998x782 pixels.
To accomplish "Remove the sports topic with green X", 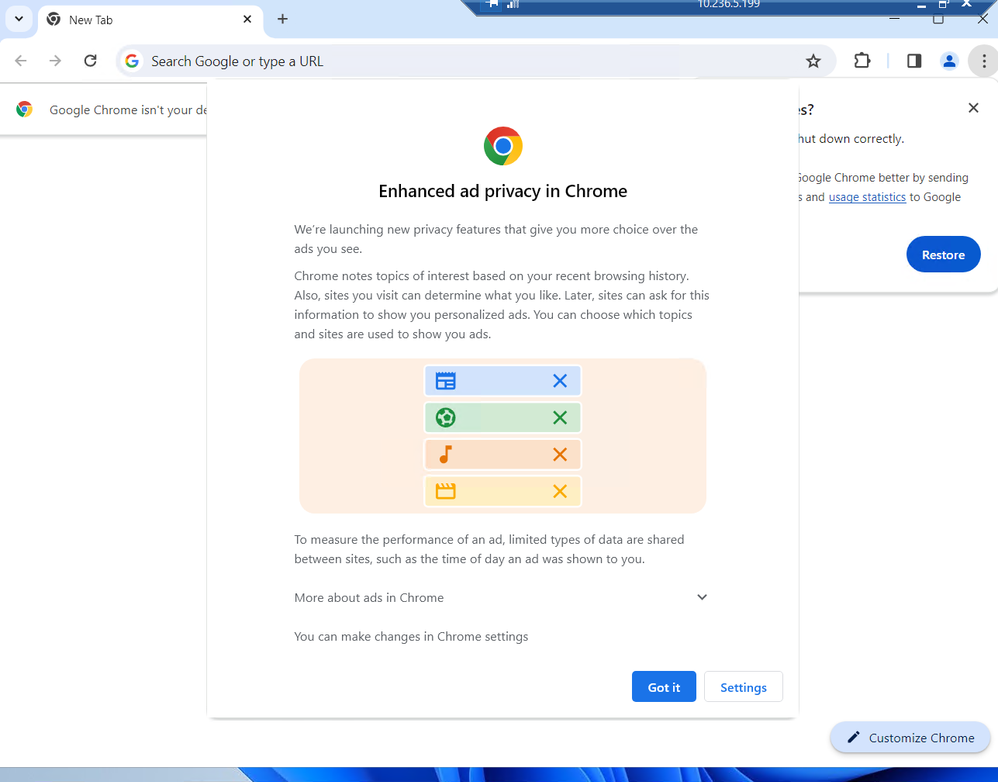I will tap(559, 417).
